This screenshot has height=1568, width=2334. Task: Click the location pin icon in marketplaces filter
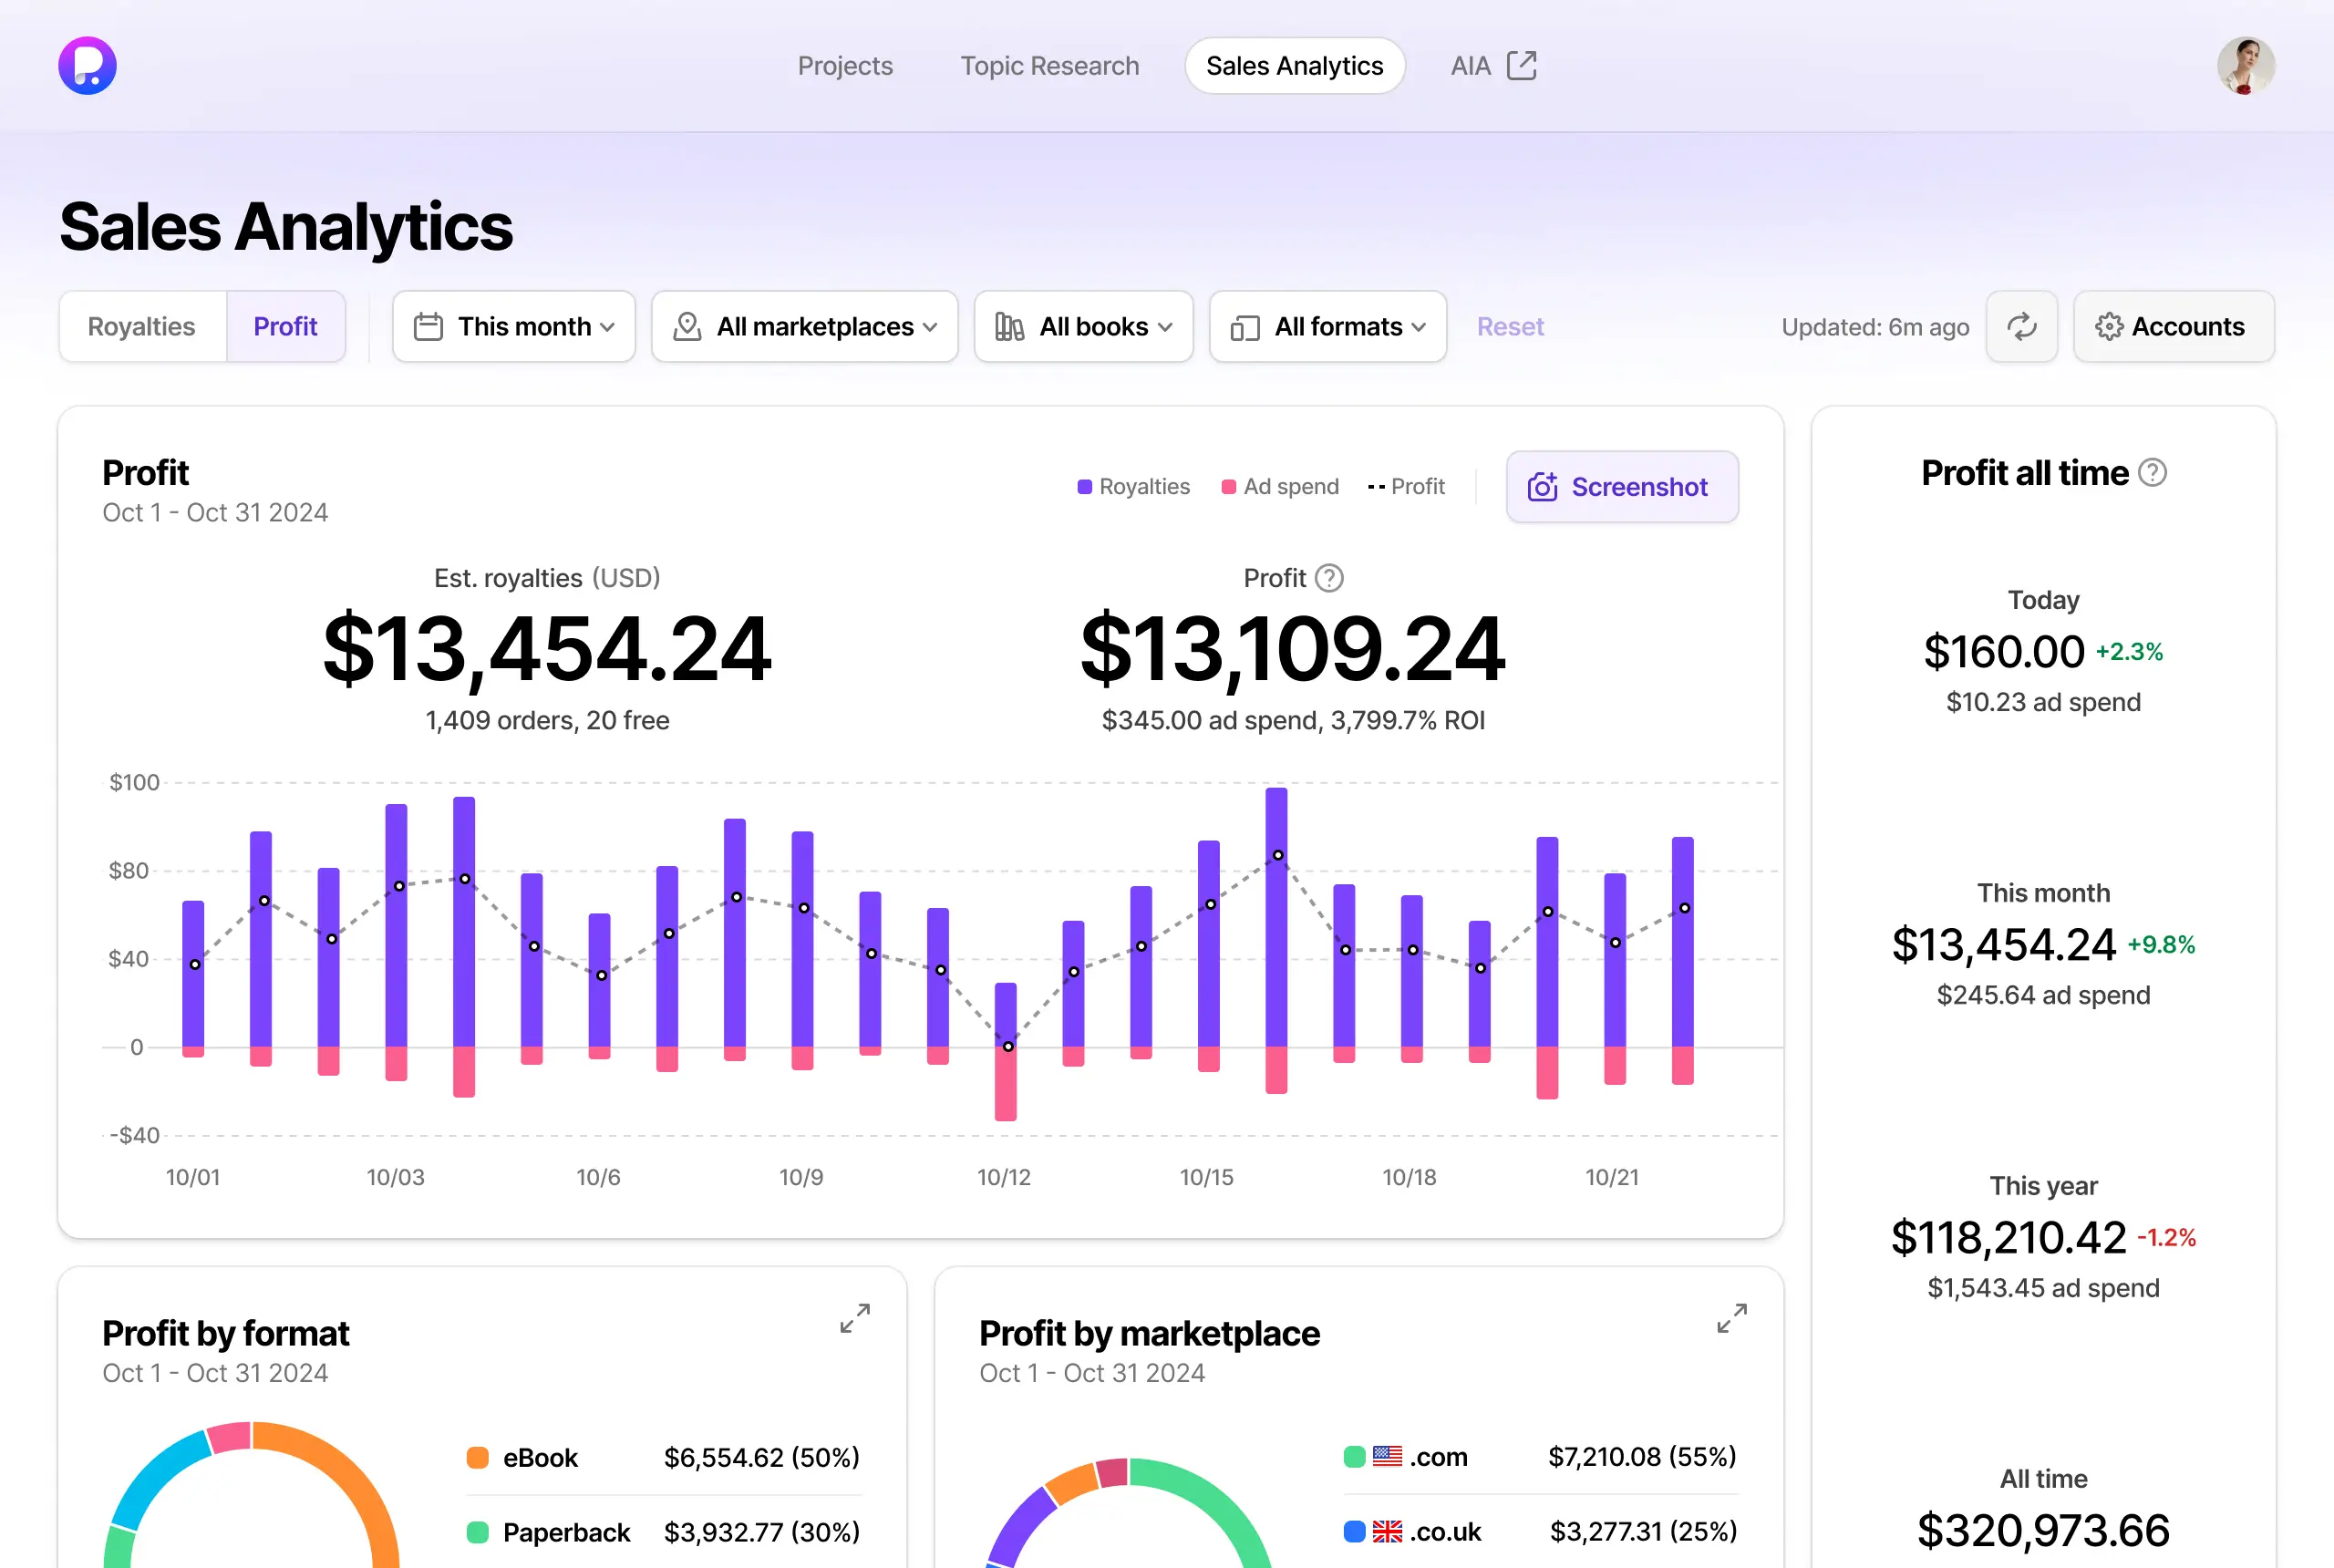(x=687, y=327)
